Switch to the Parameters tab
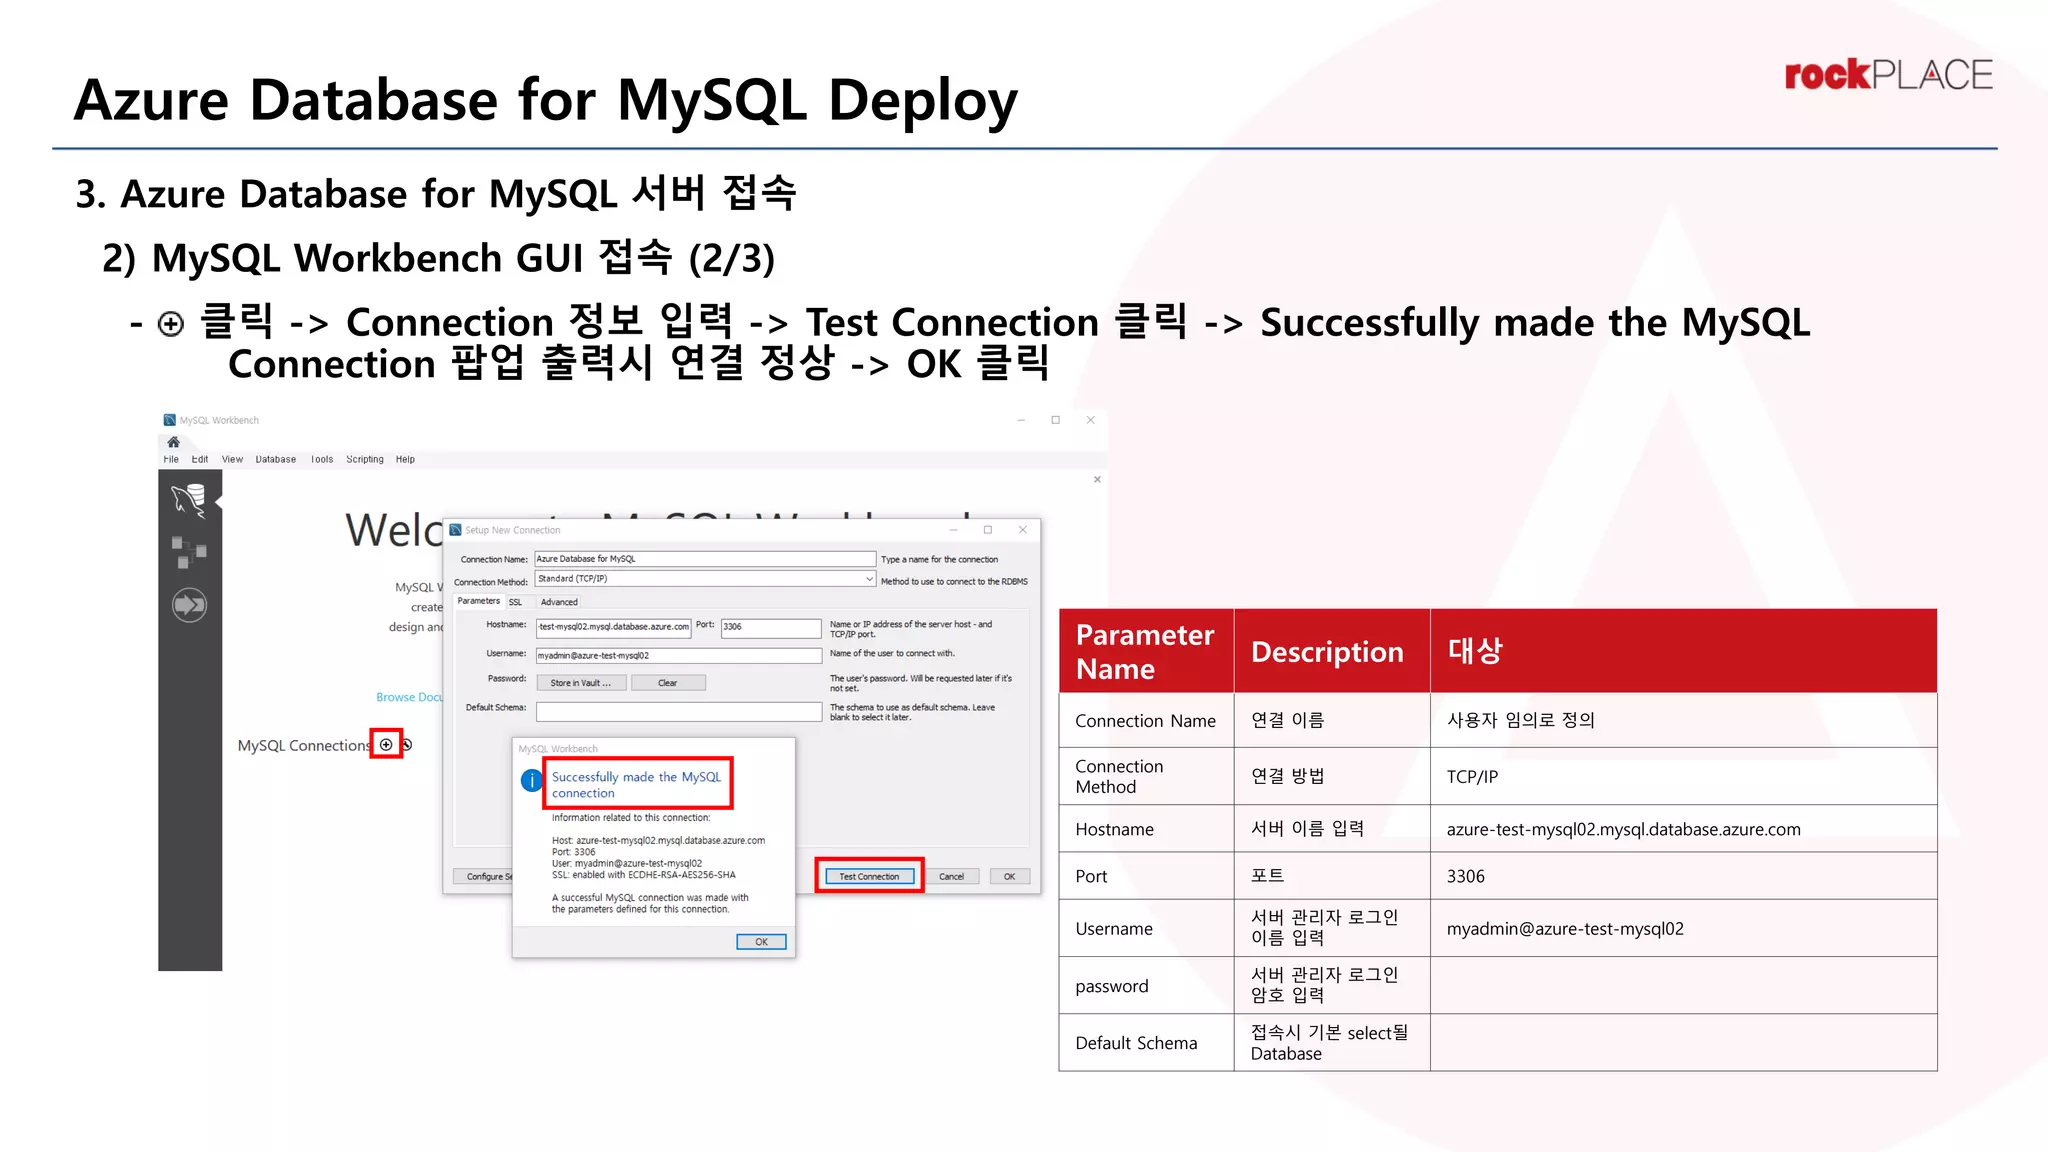Screen dimensions: 2048x1152 (x=479, y=601)
